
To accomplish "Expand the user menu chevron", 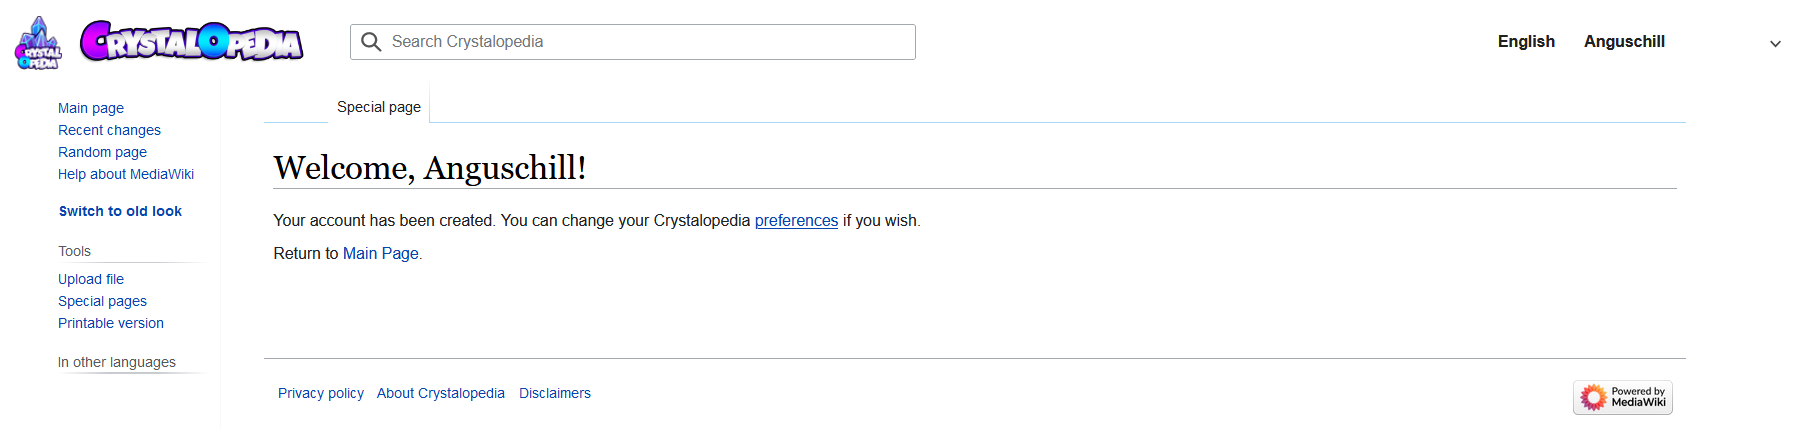I will click(1775, 43).
